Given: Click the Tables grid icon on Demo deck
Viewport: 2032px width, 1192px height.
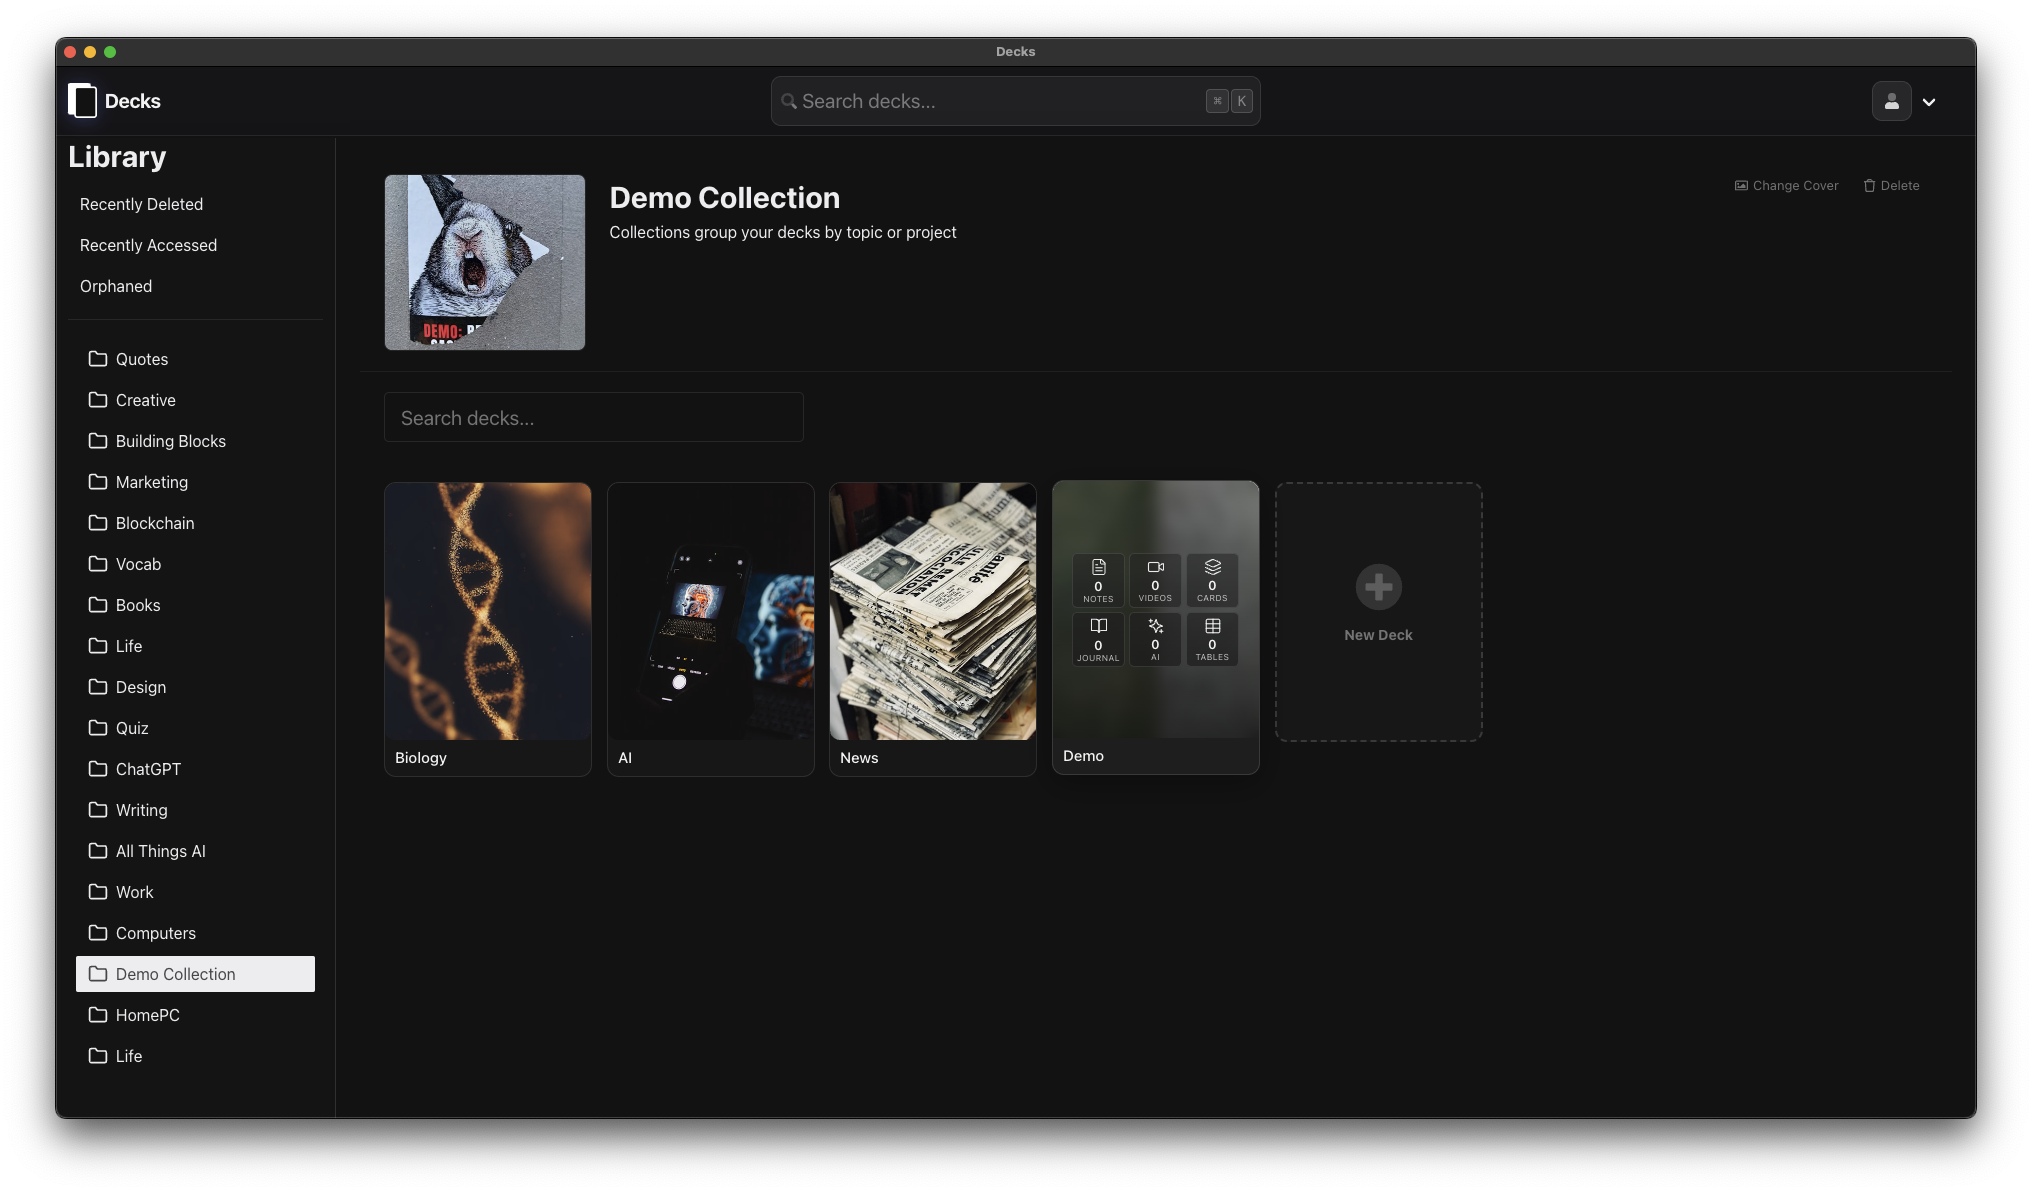Looking at the screenshot, I should pos(1212,626).
